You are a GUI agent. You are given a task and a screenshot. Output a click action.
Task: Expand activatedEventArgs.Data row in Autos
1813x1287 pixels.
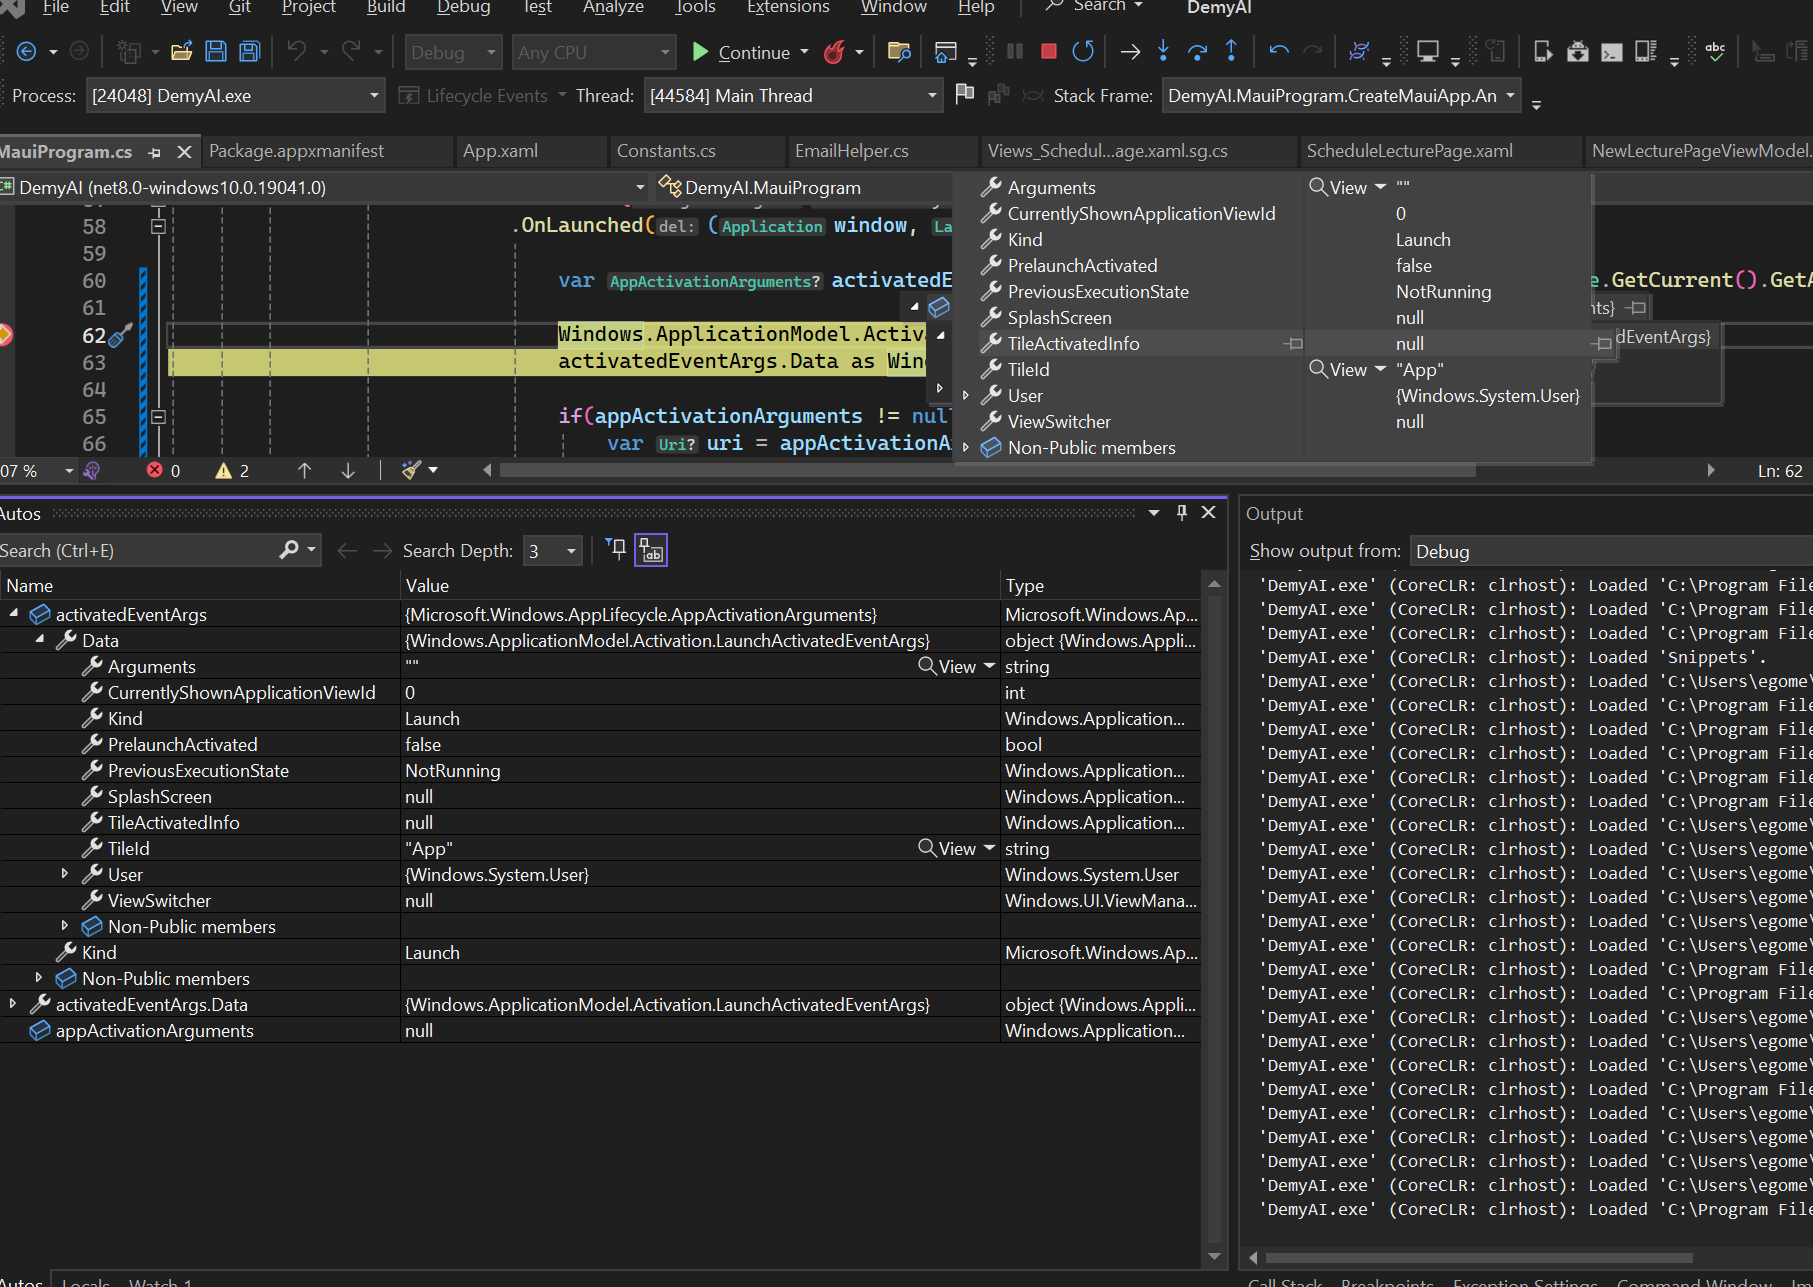click(13, 1004)
